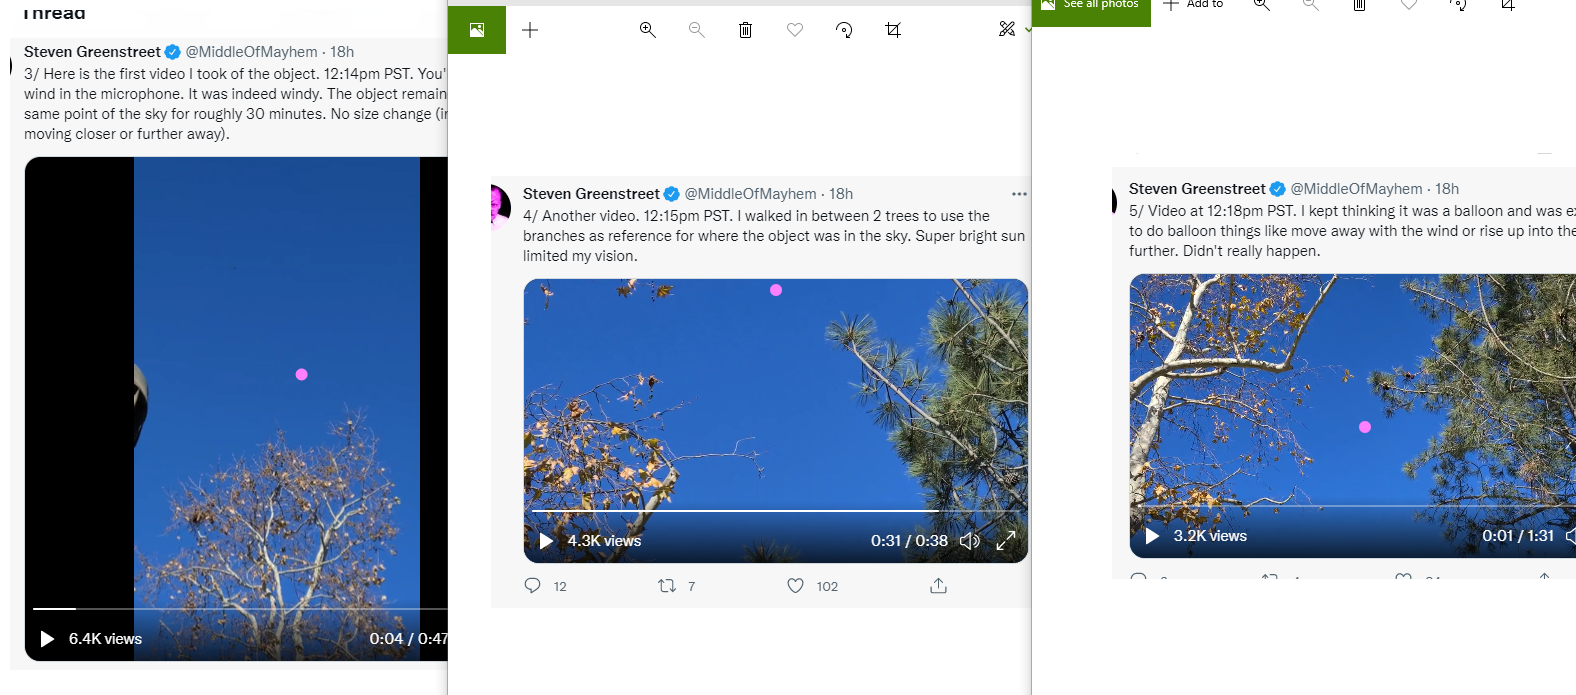Open the Edit & Create dropdown in middle window
This screenshot has width=1576, height=695.
(x=1012, y=30)
